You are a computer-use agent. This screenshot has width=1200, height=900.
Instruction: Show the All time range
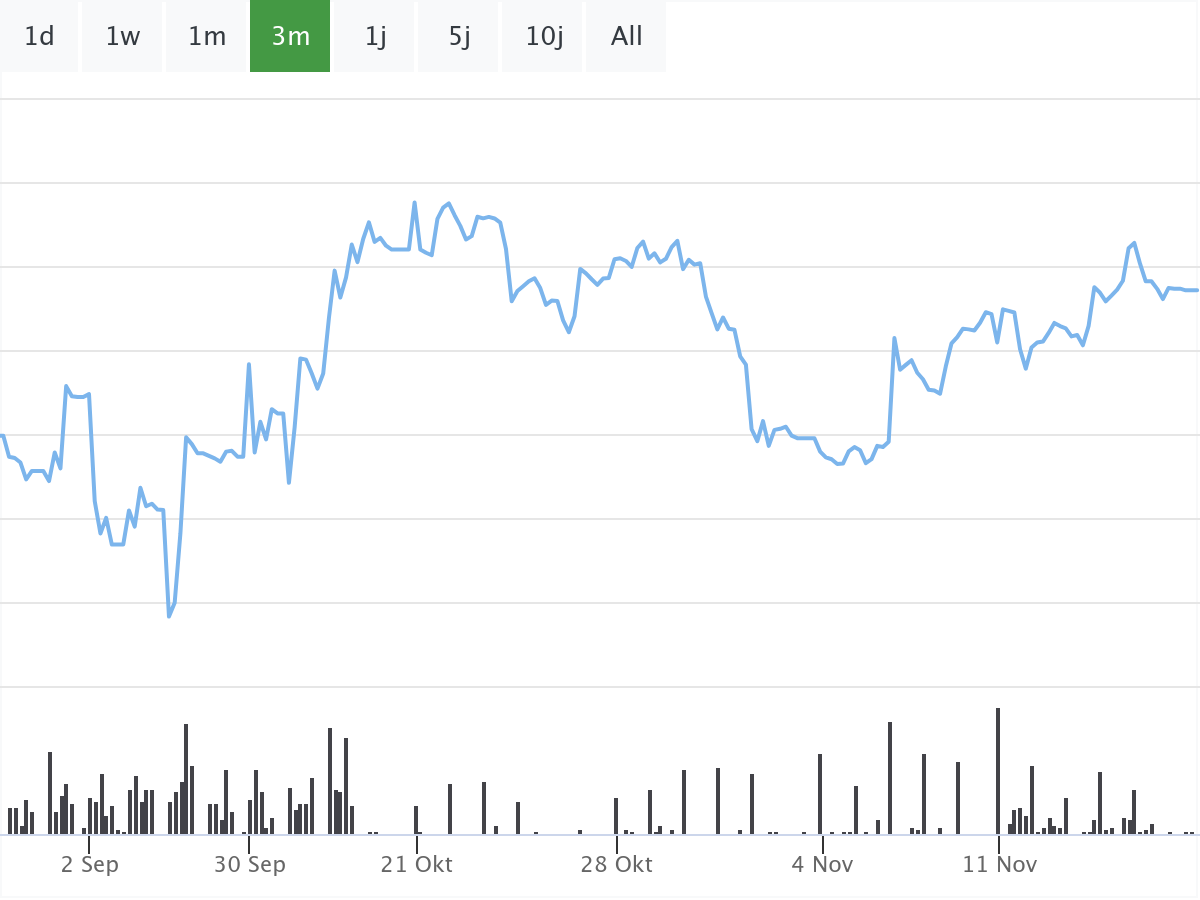coord(626,37)
